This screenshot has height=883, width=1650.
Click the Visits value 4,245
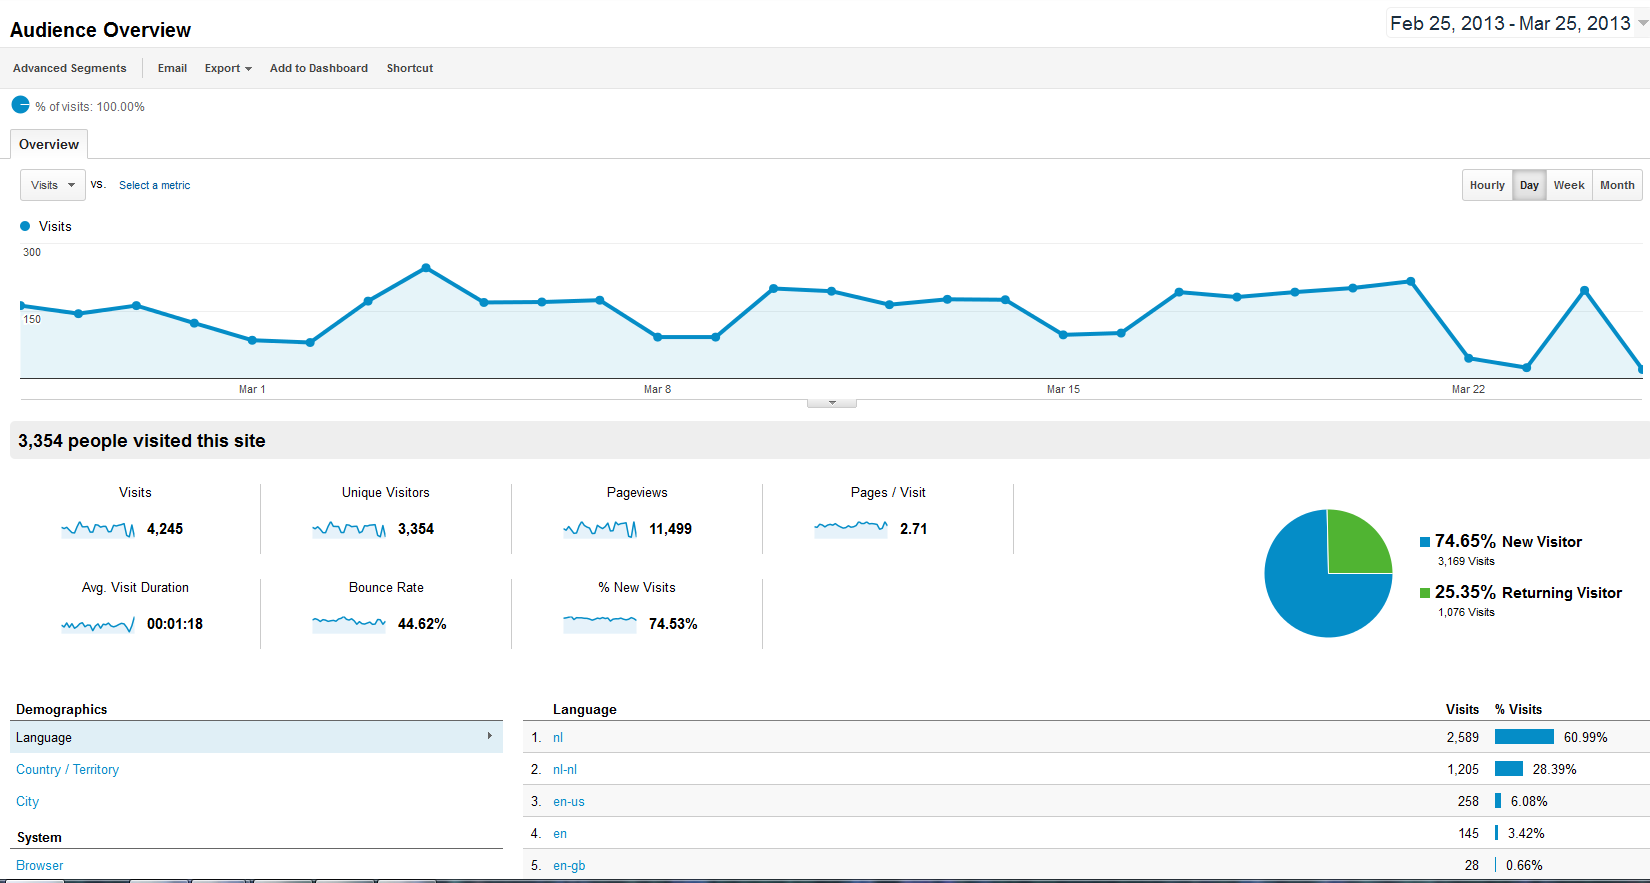tap(165, 529)
